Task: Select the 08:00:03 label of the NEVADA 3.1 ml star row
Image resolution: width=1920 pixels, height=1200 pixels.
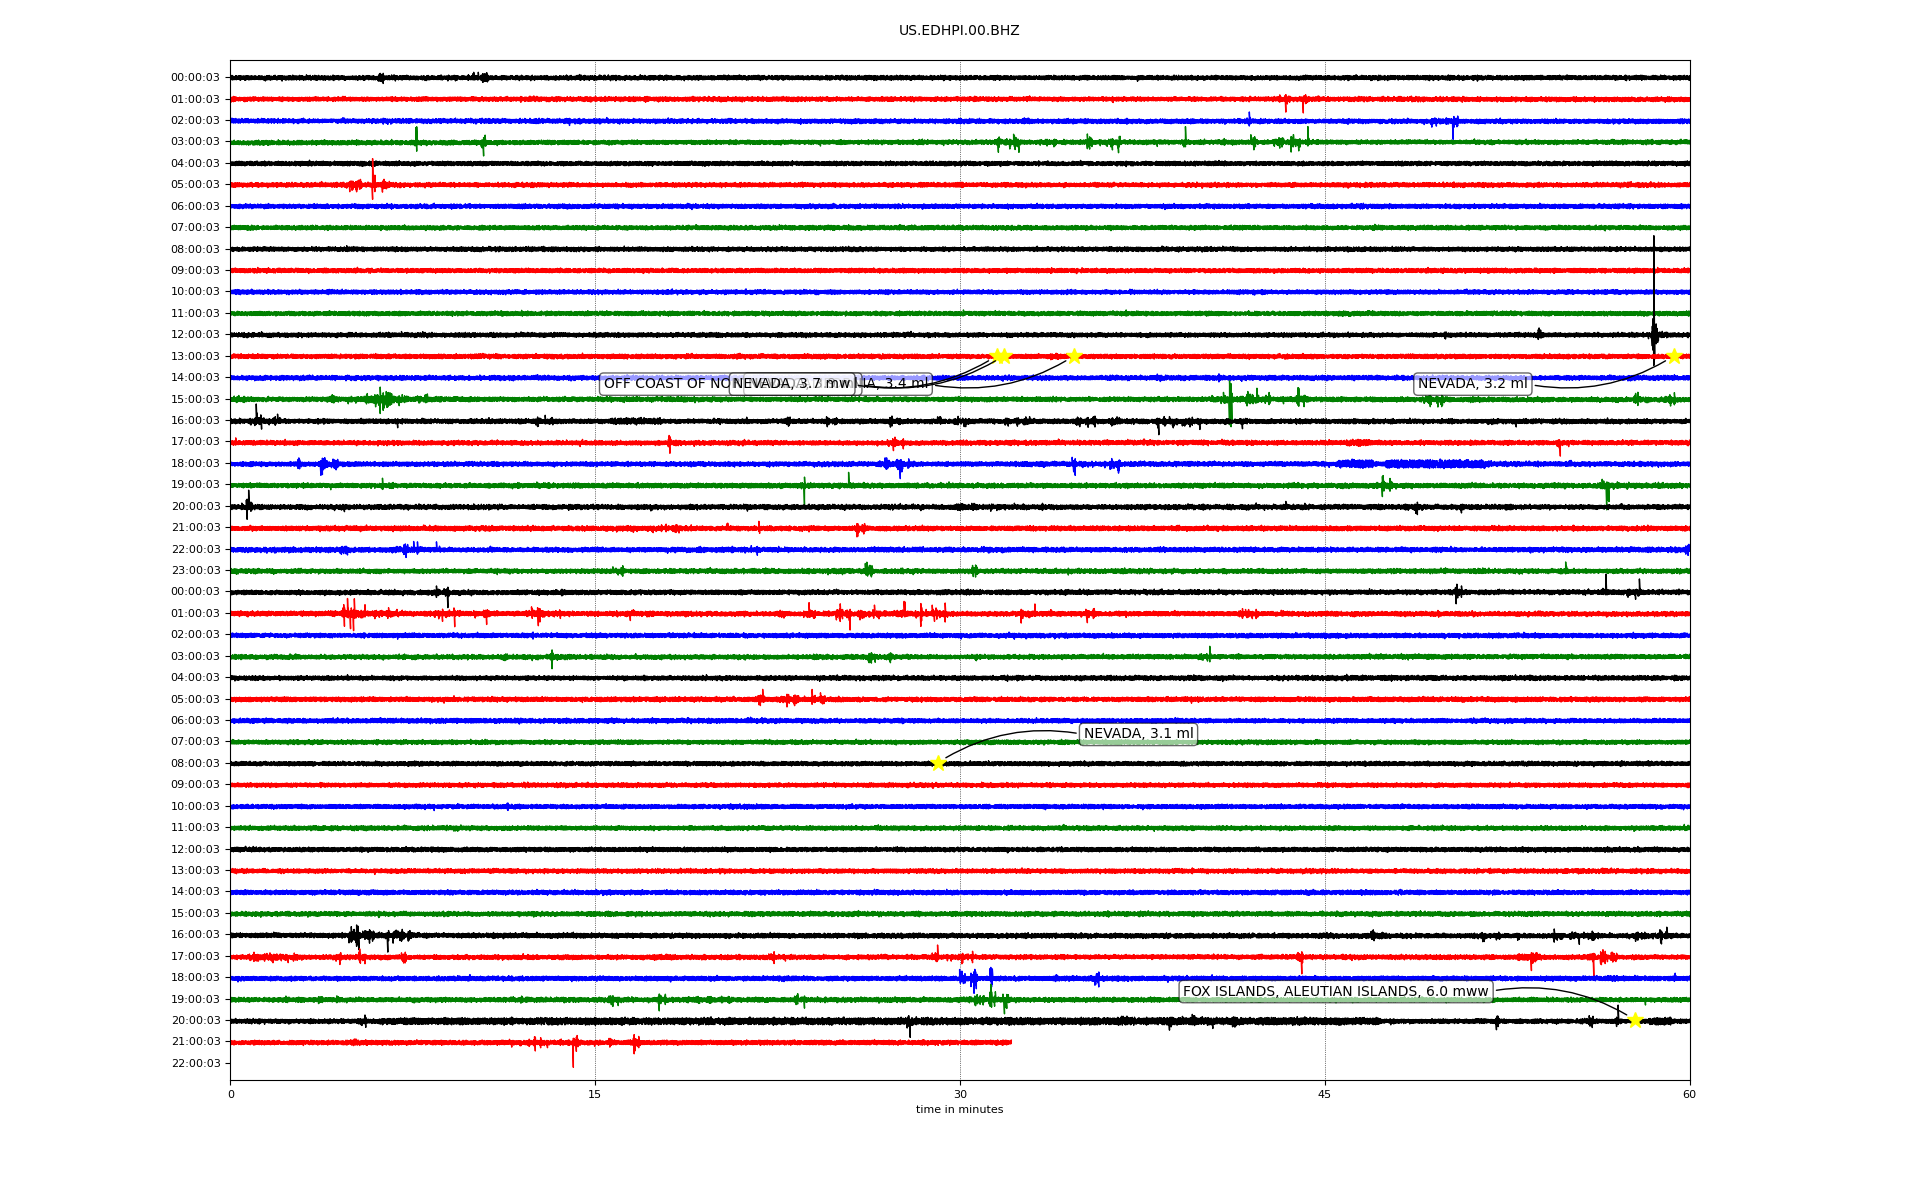Action: coord(195,764)
